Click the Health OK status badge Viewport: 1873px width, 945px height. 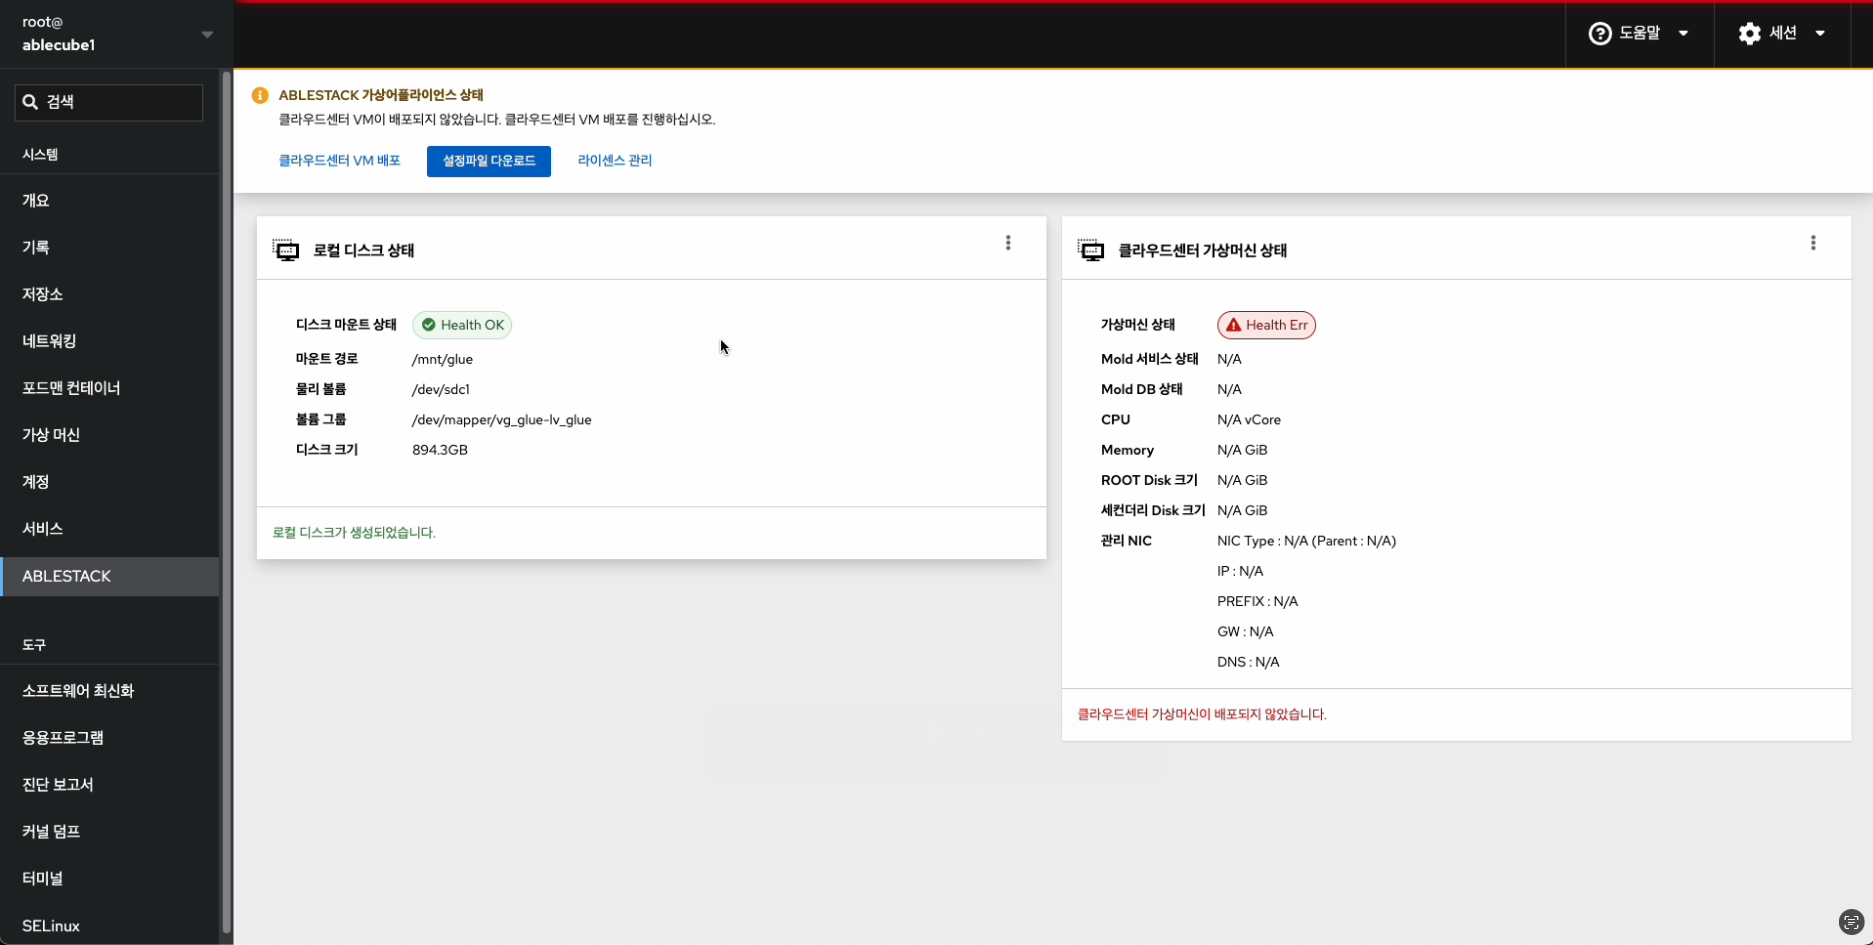click(462, 325)
